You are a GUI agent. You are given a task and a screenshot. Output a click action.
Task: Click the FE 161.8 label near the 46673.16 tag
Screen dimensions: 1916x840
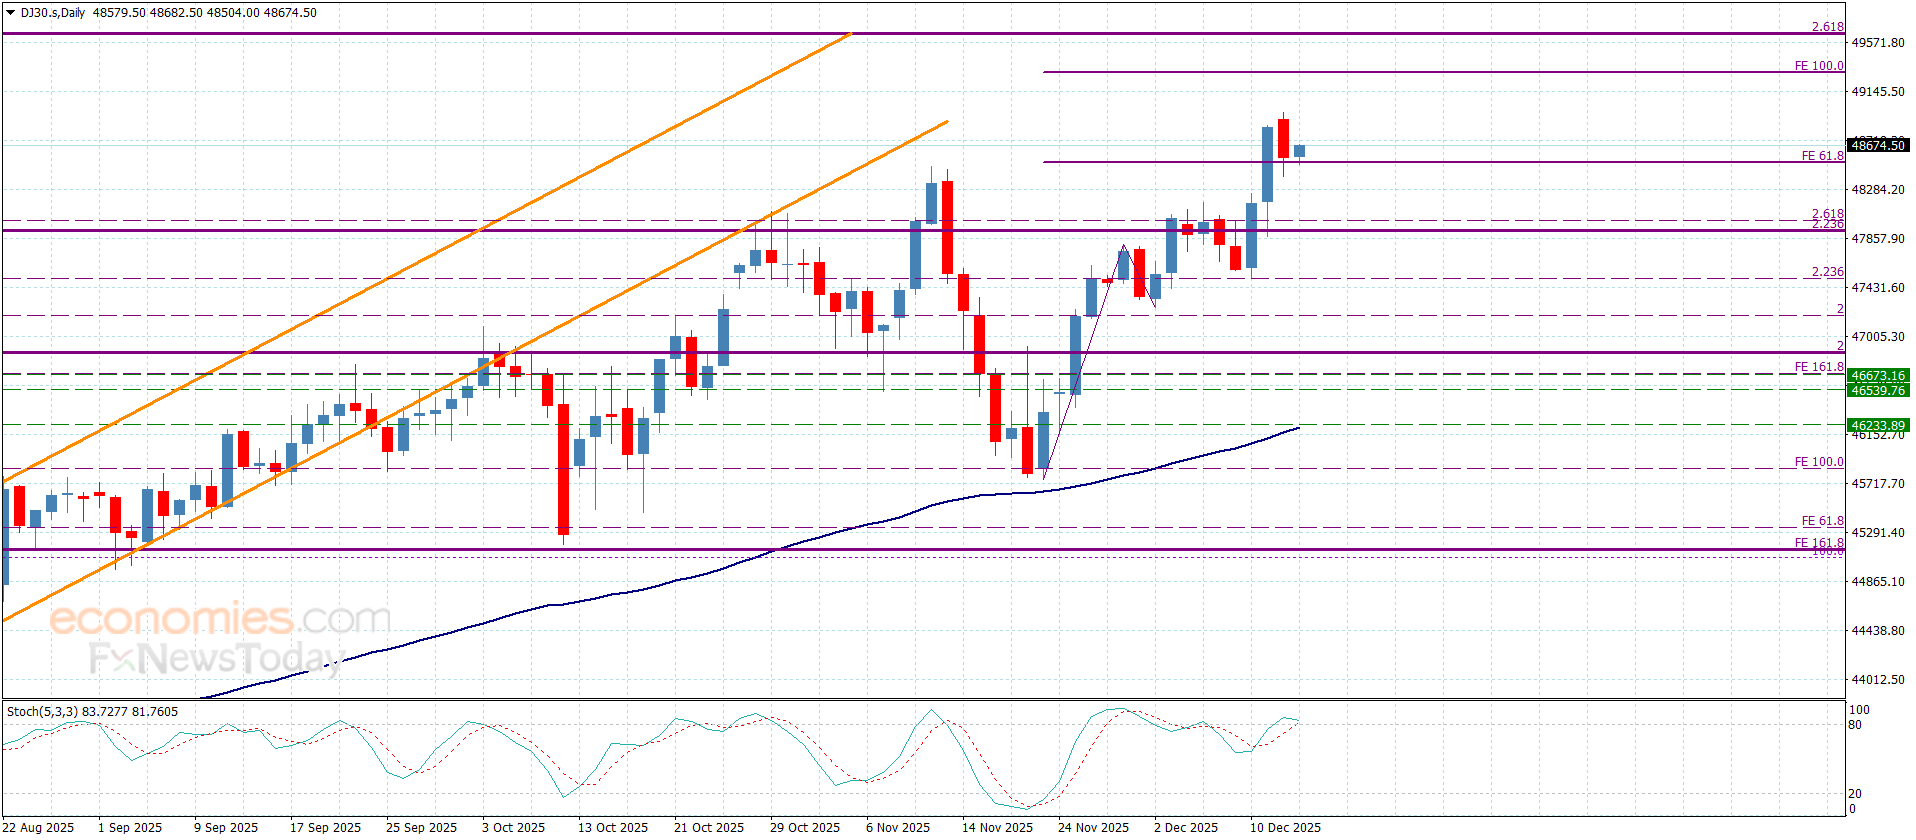tap(1820, 367)
